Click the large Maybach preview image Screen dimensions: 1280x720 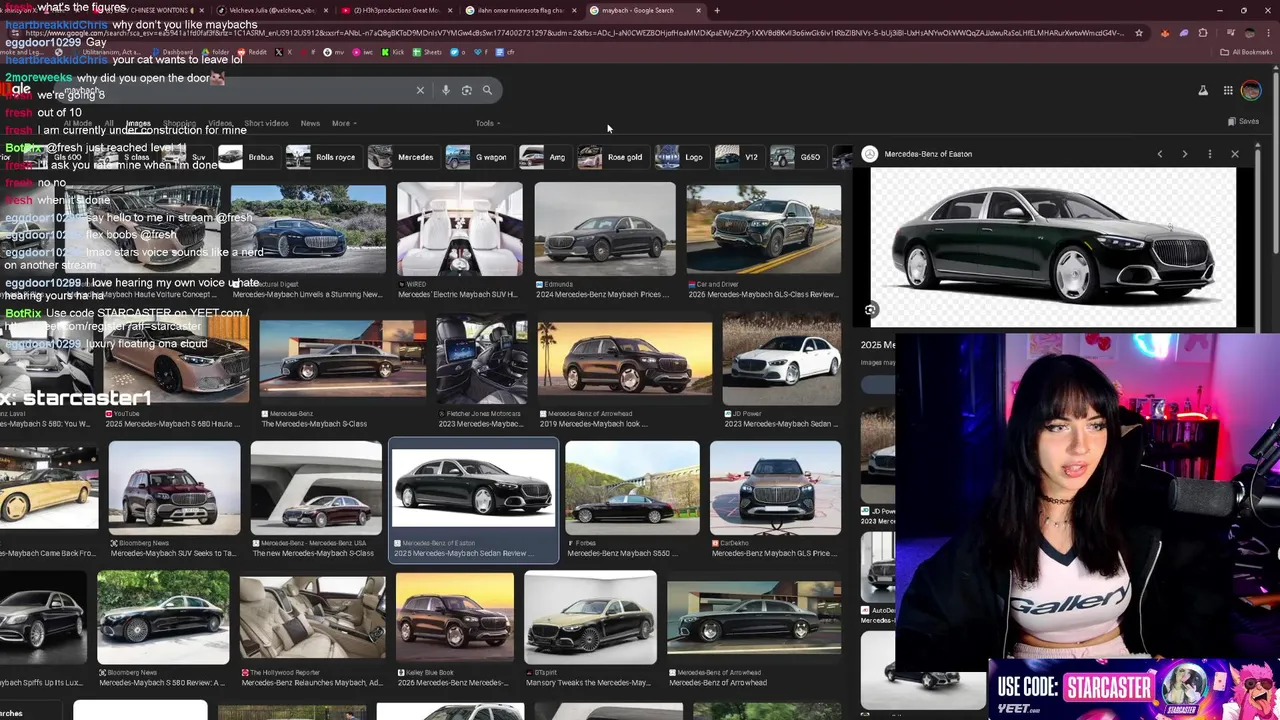1053,246
